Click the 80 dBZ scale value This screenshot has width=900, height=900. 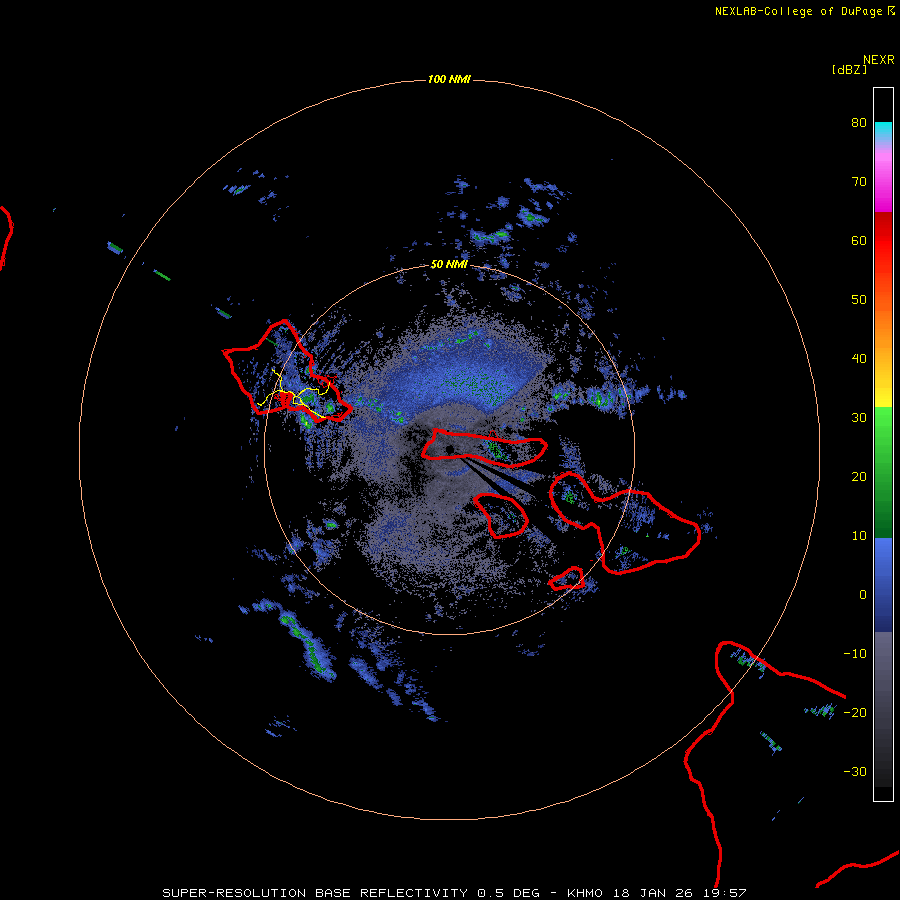click(x=859, y=123)
